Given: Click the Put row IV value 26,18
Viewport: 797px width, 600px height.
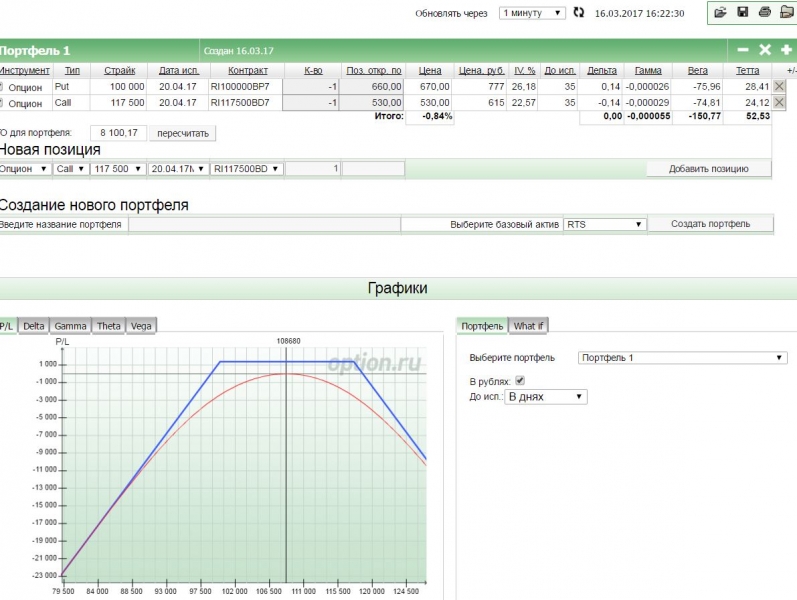Looking at the screenshot, I should coord(524,86).
